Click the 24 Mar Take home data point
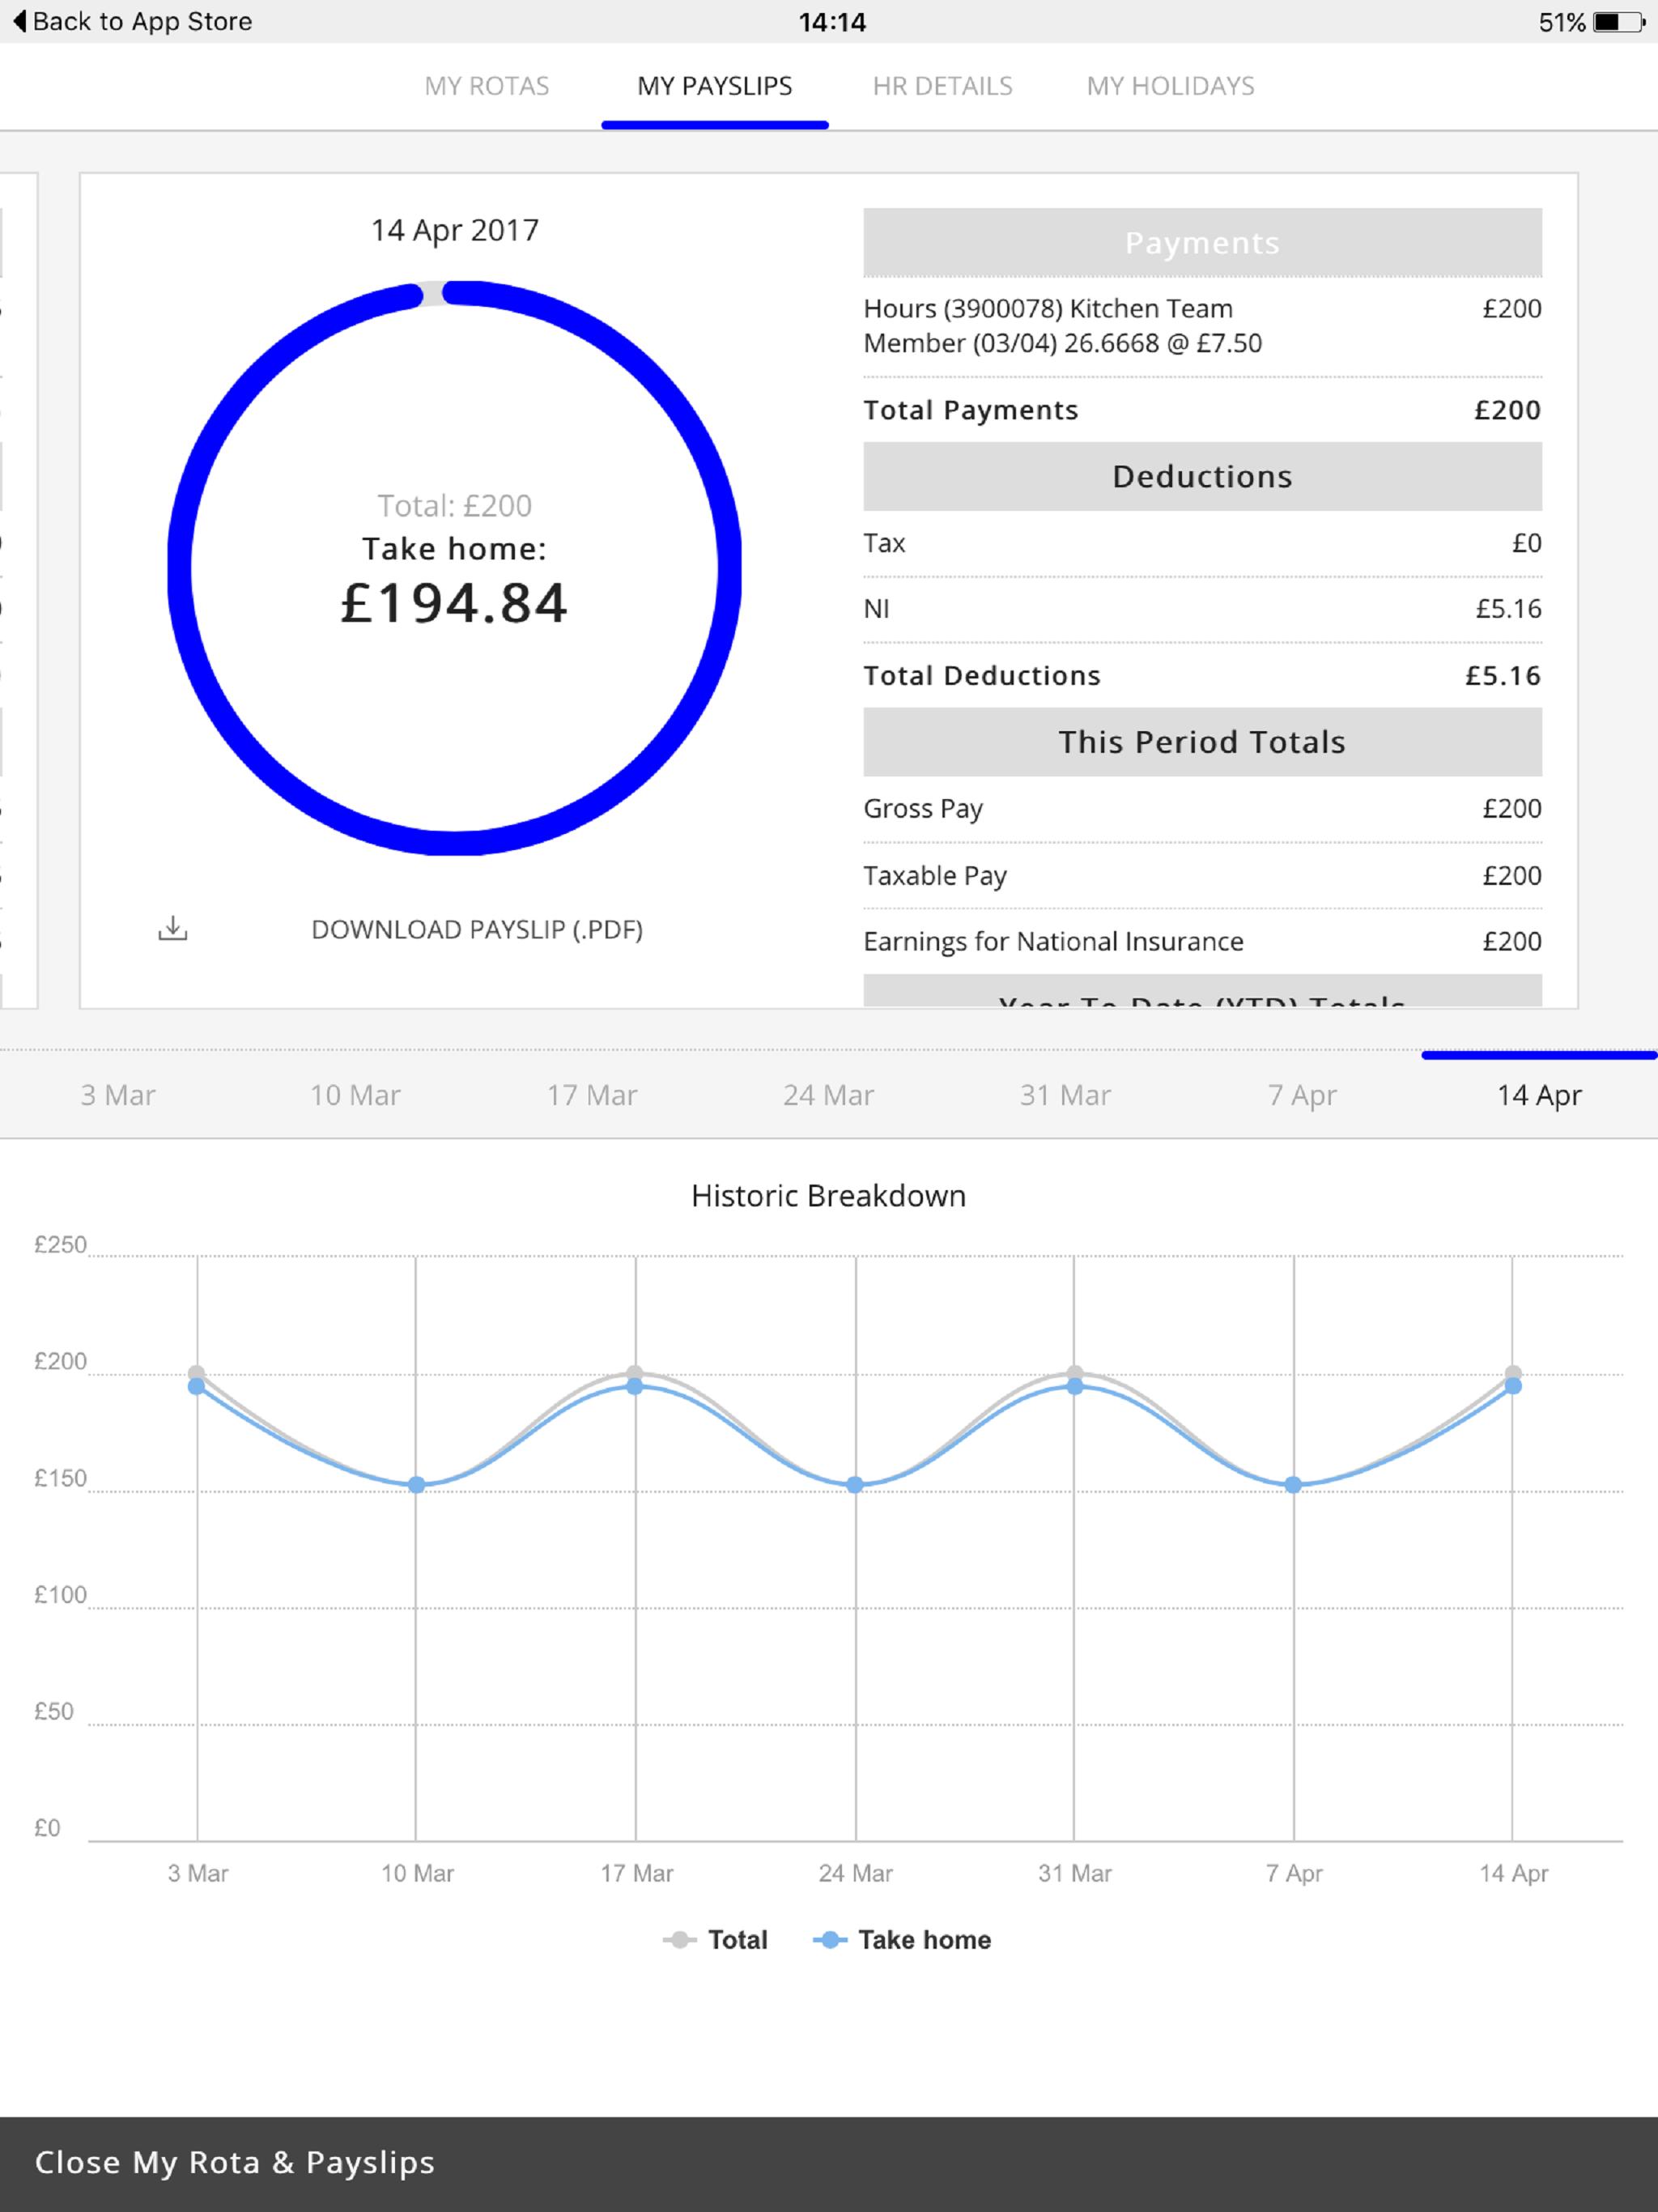The image size is (1658, 2212). (x=855, y=1484)
